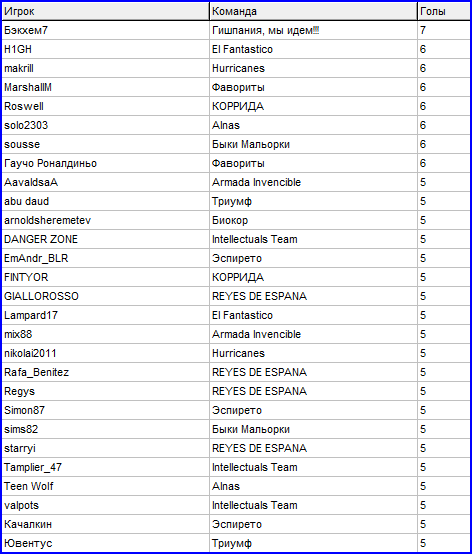
Task: Click the arnoldsheremetev player cell
Action: click(106, 220)
